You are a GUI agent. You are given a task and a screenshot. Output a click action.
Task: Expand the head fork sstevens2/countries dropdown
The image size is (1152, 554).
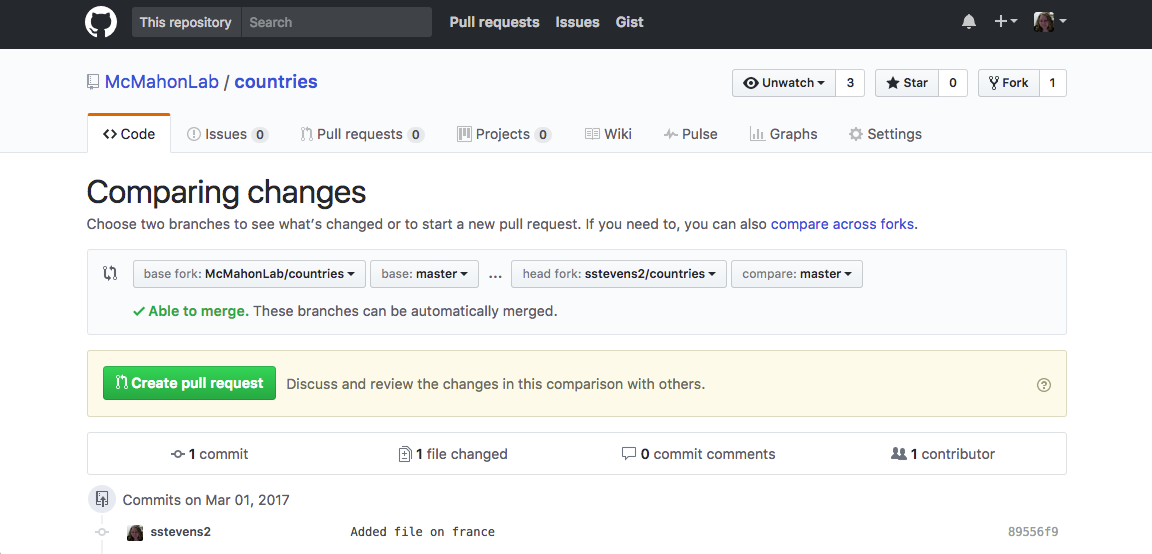click(x=618, y=274)
